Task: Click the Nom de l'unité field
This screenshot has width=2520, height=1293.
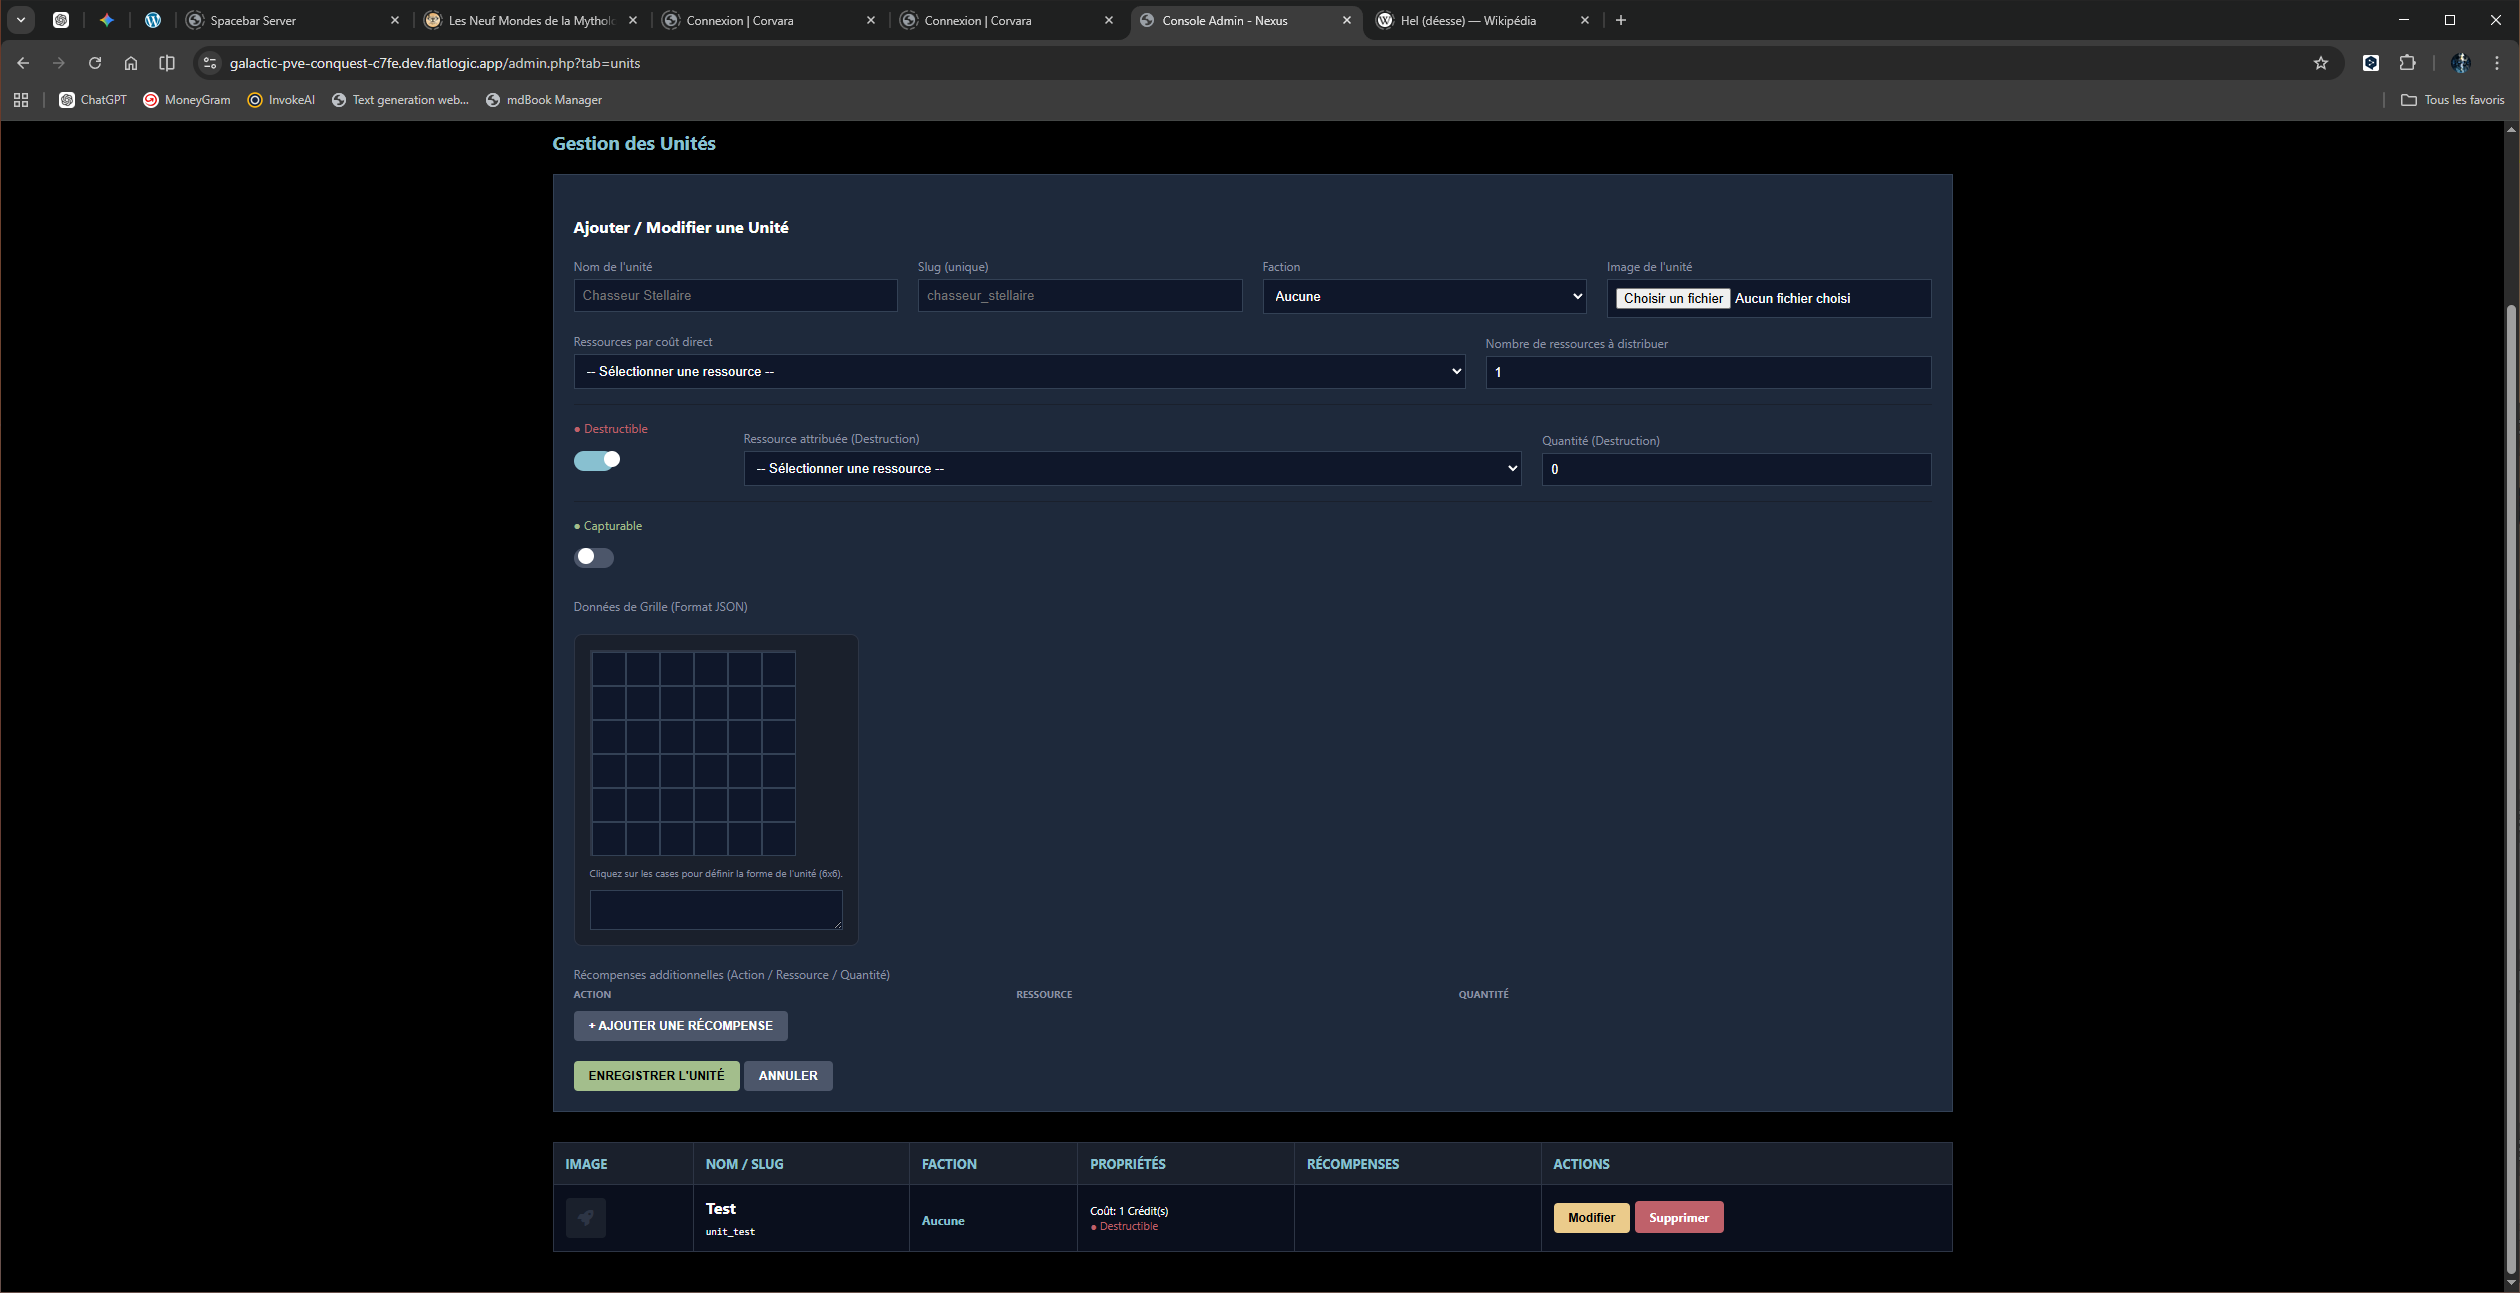Action: pyautogui.click(x=735, y=296)
